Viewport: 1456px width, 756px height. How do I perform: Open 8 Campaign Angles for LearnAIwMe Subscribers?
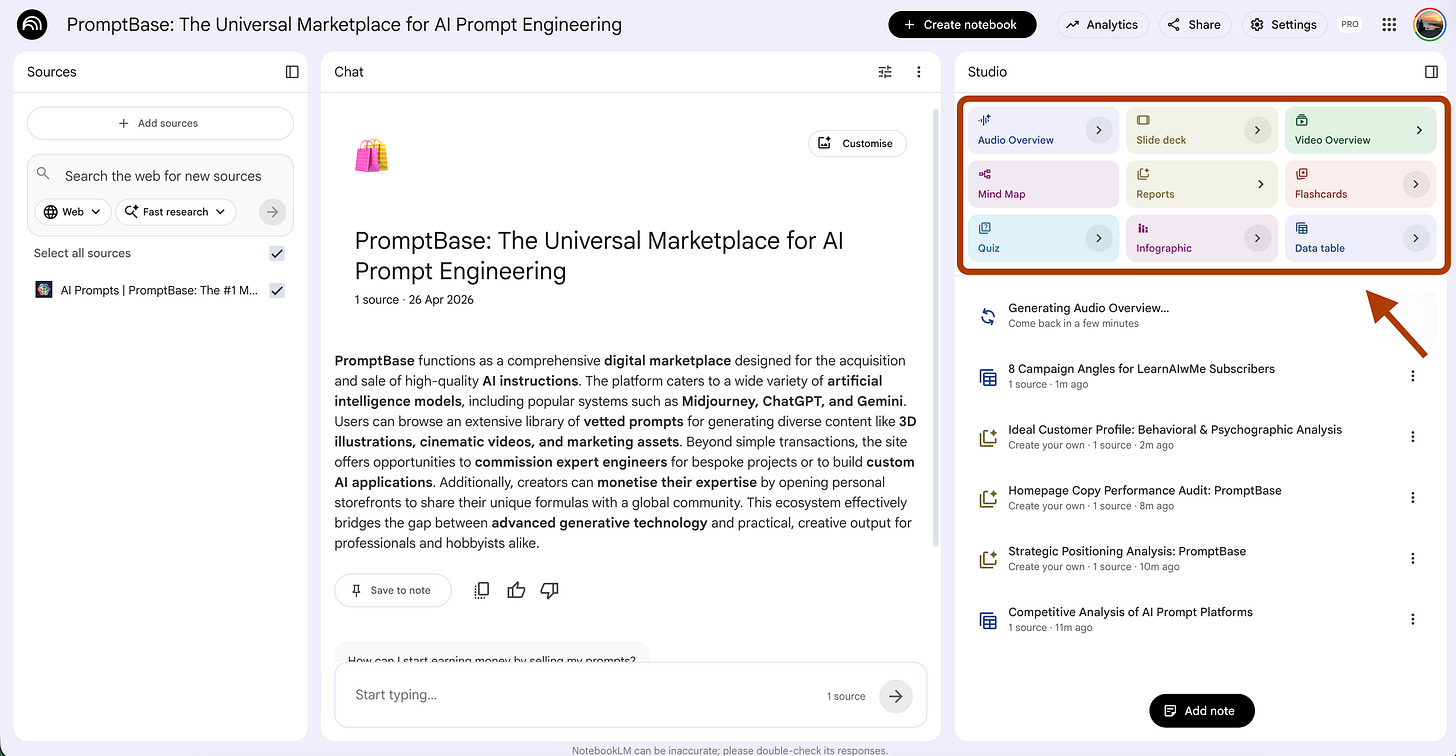1141,369
